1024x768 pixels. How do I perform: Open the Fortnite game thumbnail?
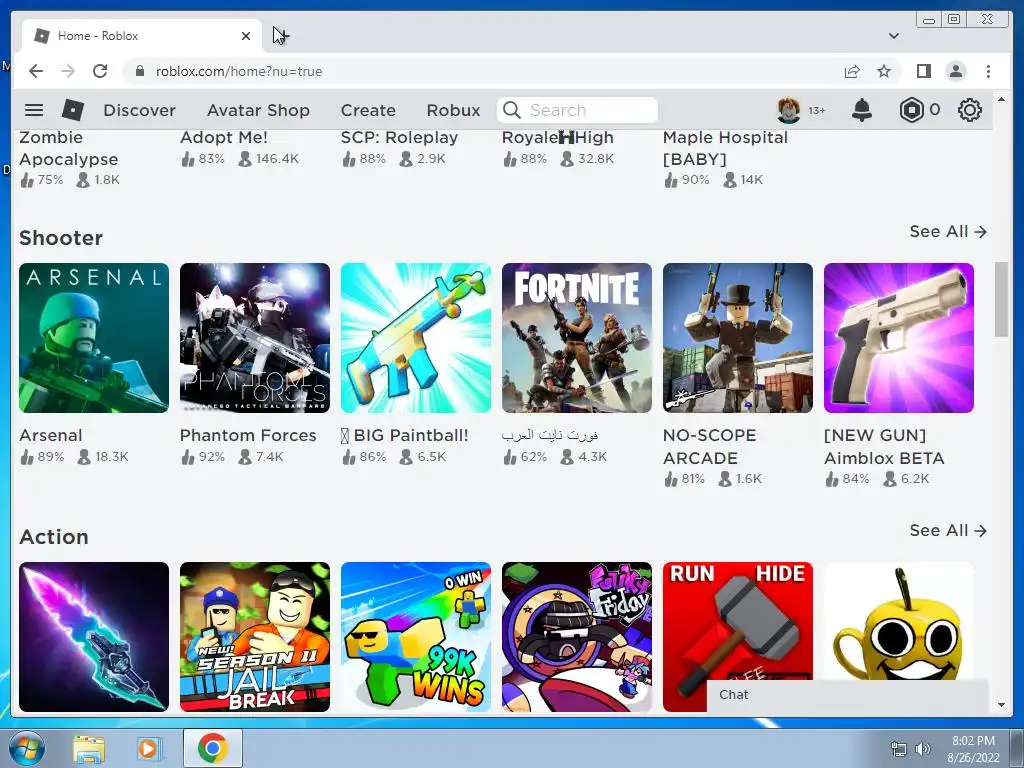[577, 338]
